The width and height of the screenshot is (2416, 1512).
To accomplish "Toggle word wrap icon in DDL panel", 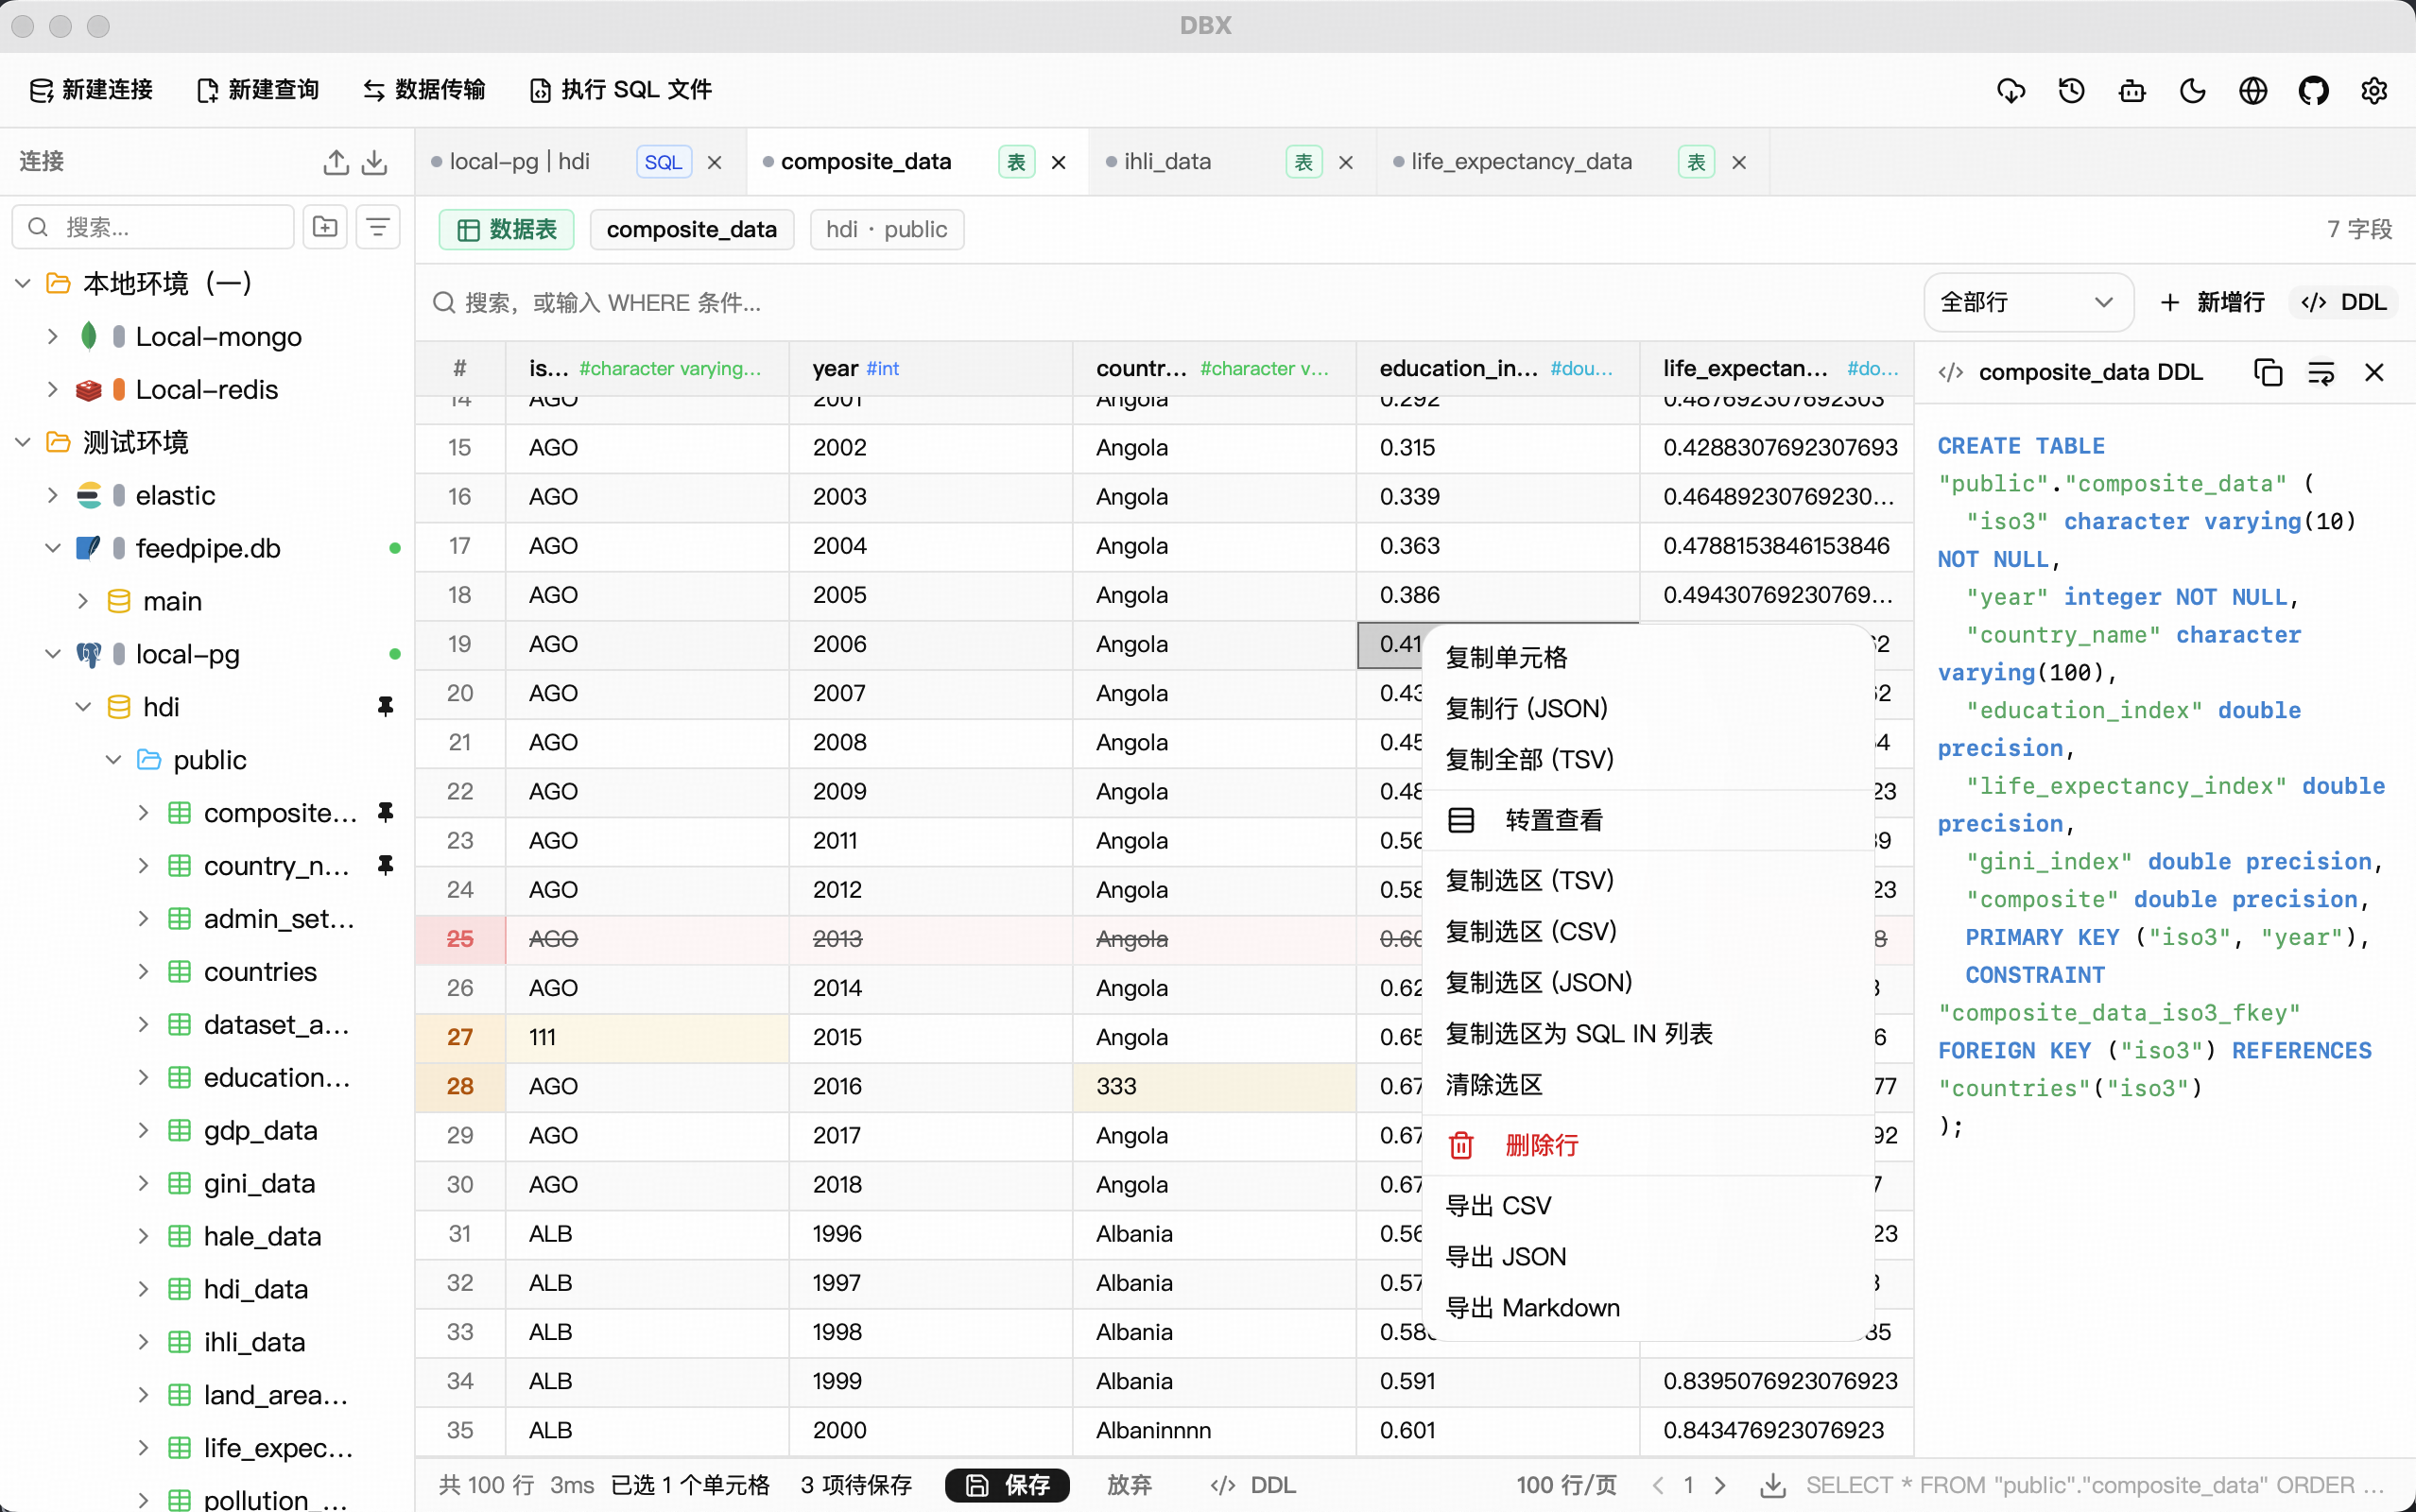I will click(2320, 372).
